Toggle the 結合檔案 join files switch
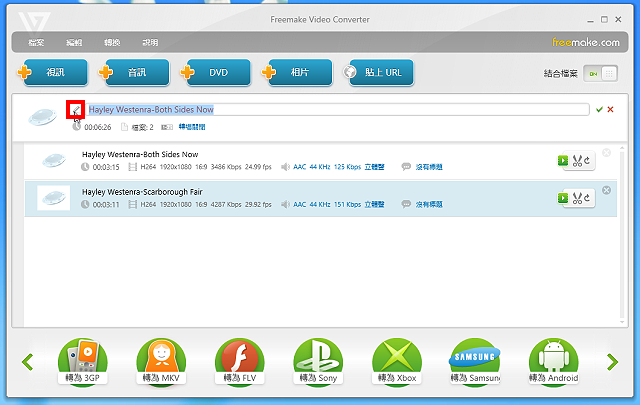Screen dimensions: 640x405 600,74
